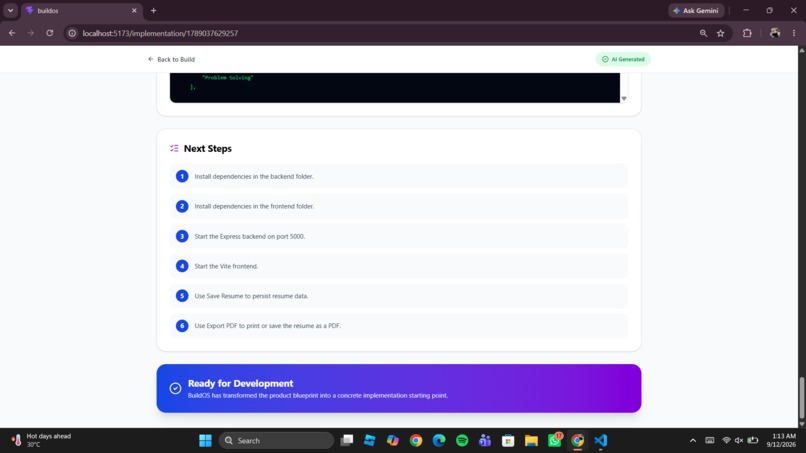Screen dimensions: 806x453
Task: Click the page vertical scrollbar thumb
Action: (801, 398)
